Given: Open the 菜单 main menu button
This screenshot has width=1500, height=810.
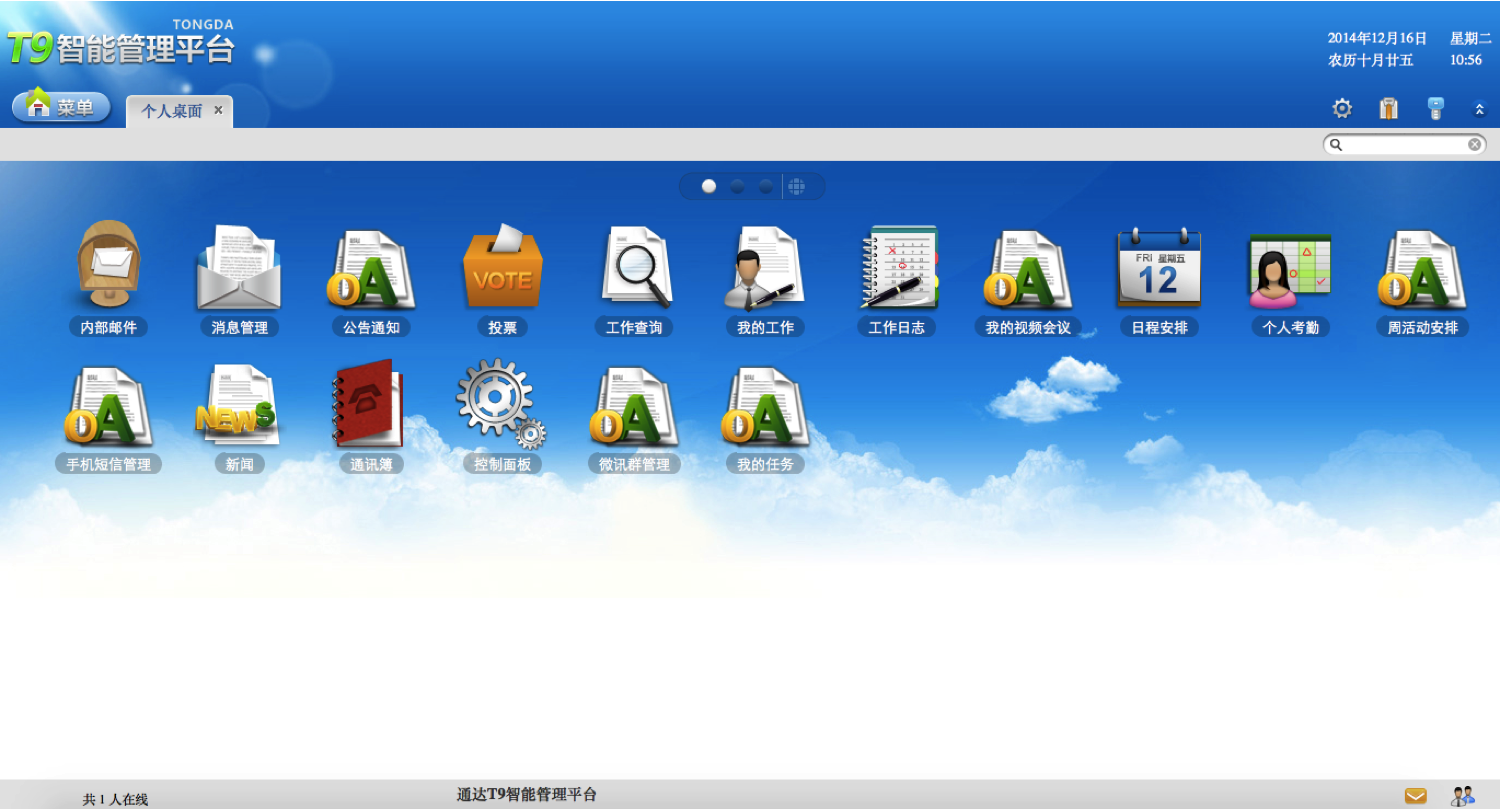Looking at the screenshot, I should tap(62, 107).
